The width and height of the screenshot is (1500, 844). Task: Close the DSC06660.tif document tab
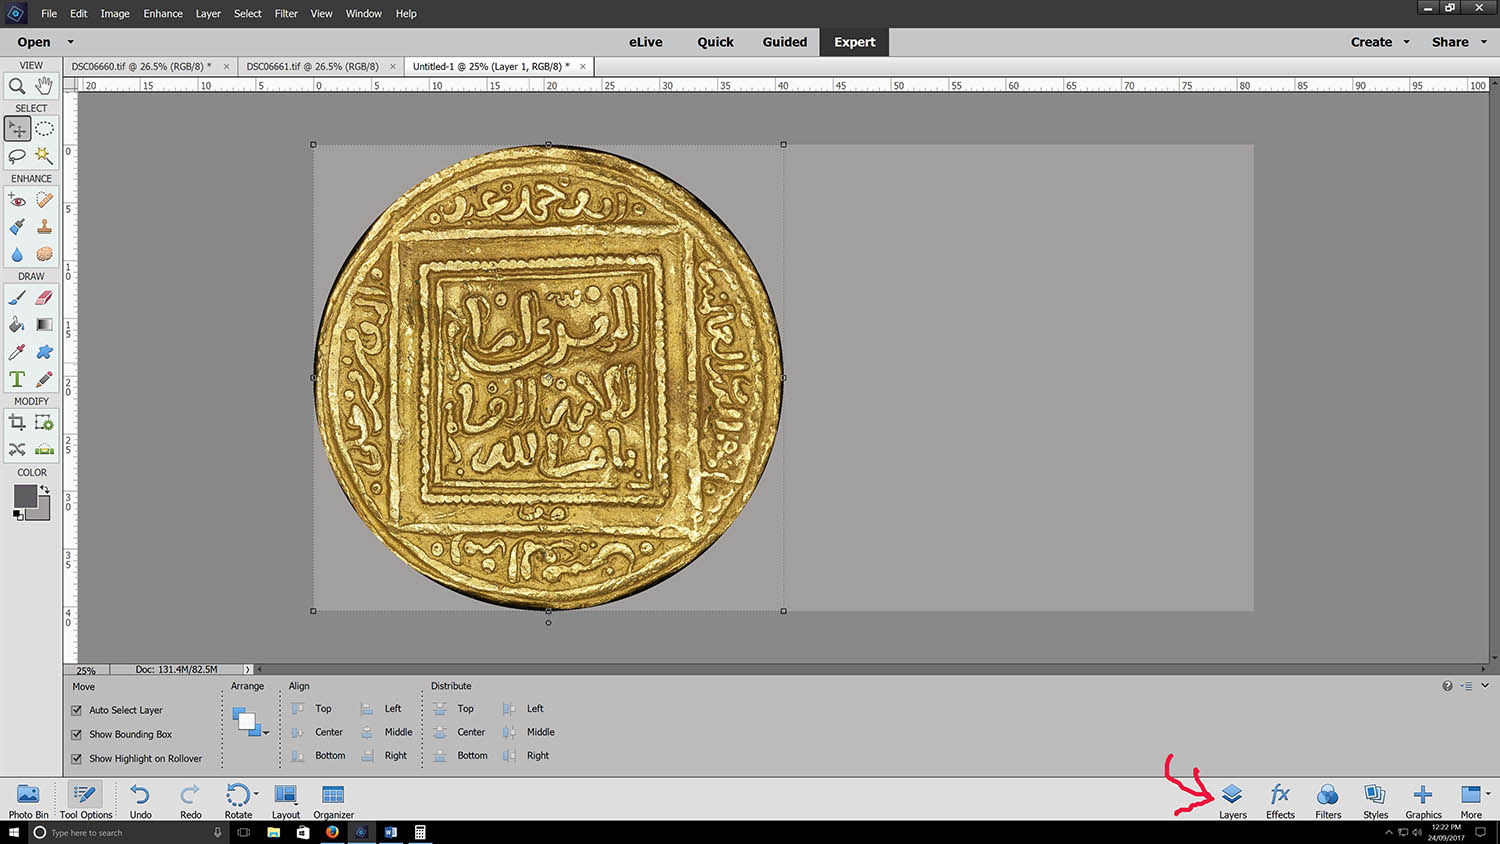coord(226,66)
